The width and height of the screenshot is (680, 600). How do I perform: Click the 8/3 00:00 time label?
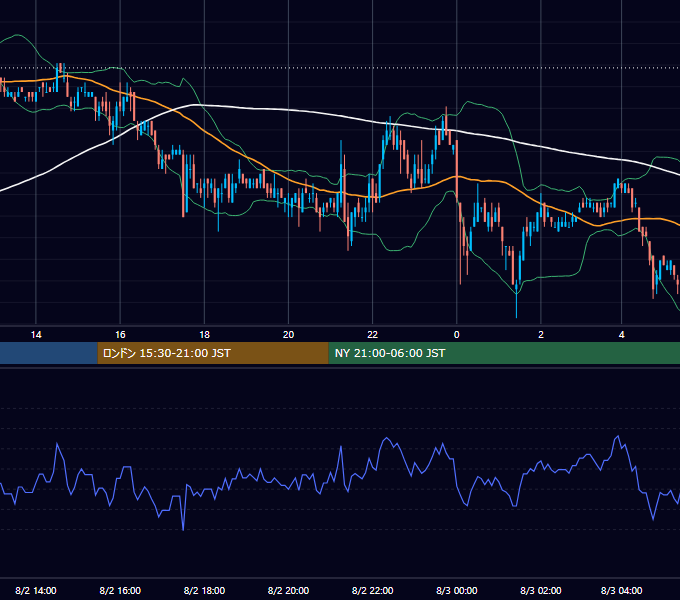point(457,590)
